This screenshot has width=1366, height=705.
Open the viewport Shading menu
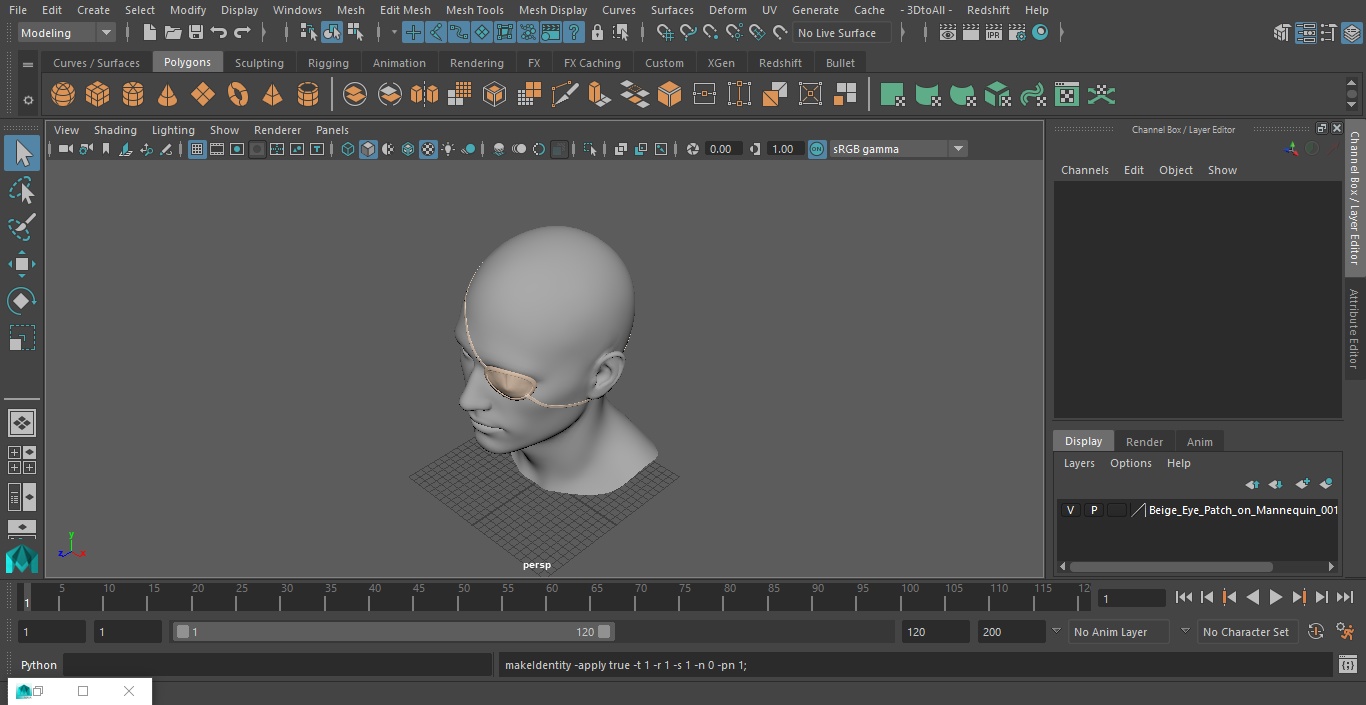(115, 130)
